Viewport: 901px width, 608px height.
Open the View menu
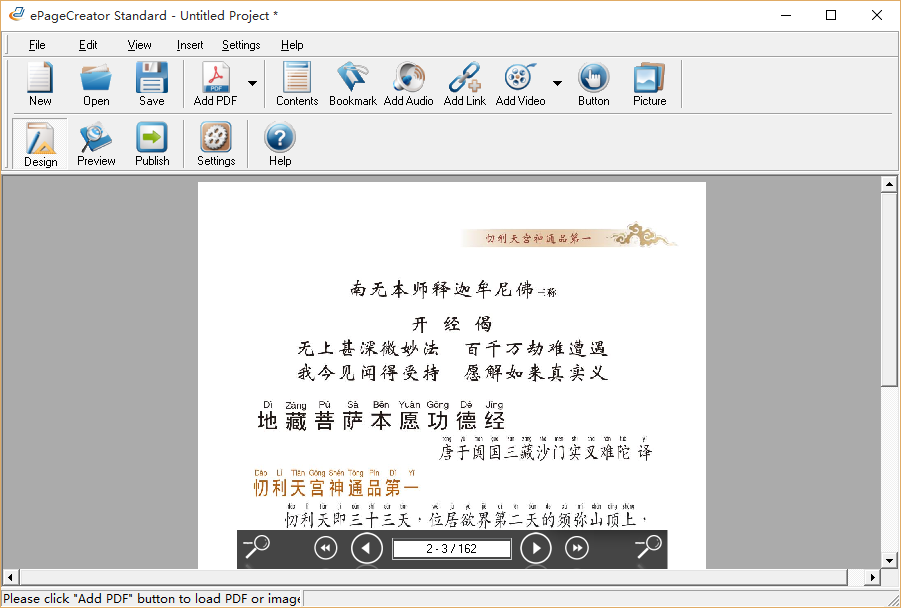click(139, 45)
